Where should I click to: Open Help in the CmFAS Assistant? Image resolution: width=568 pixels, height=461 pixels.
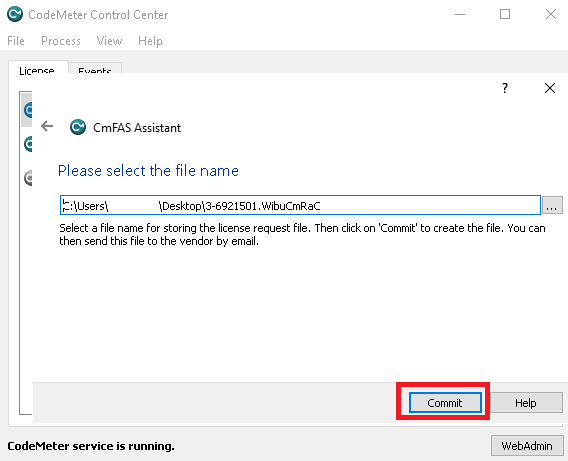(x=526, y=402)
